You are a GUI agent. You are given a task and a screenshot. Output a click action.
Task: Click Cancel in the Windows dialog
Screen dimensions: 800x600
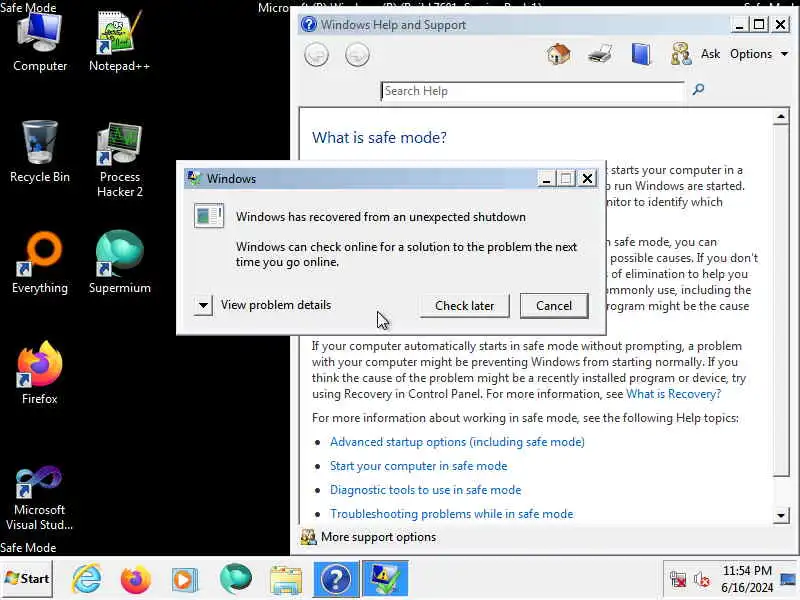click(x=554, y=306)
